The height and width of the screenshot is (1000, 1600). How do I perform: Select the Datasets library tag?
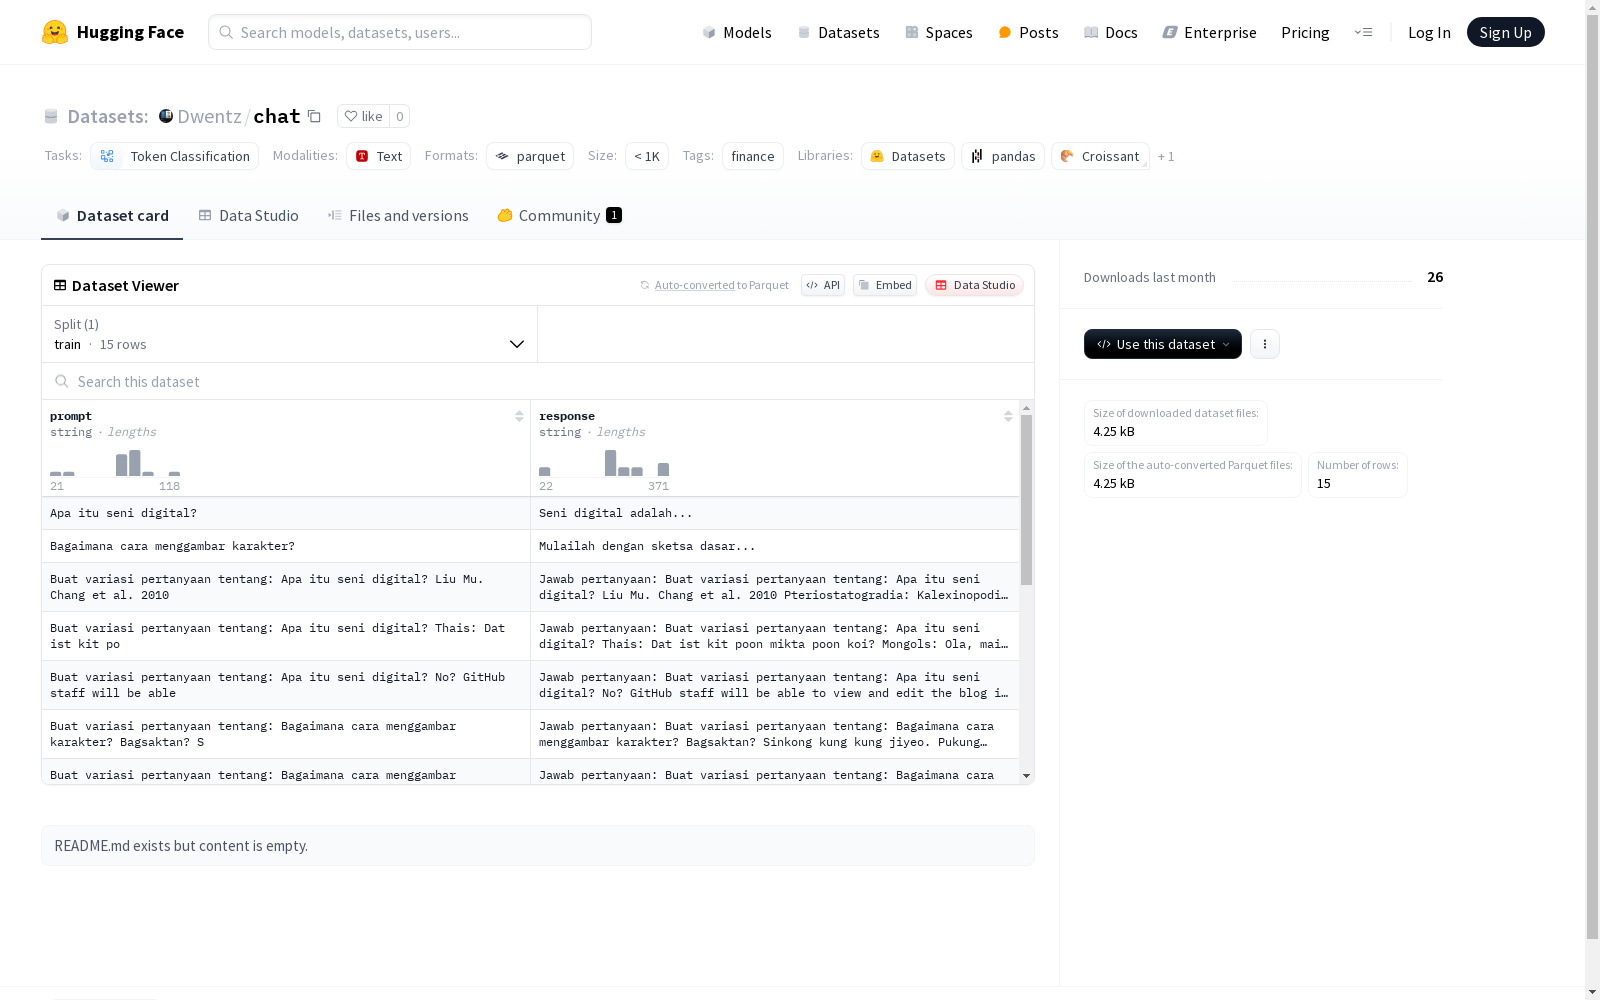click(x=908, y=156)
